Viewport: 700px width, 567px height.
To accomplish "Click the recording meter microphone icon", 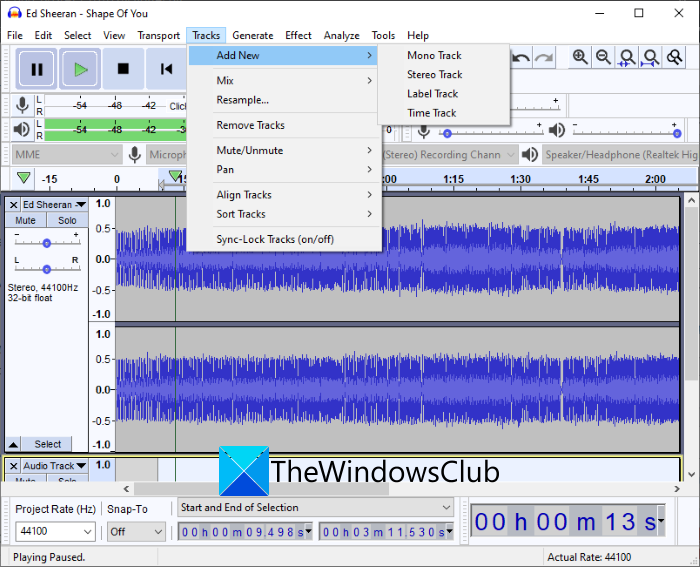I will (22, 105).
